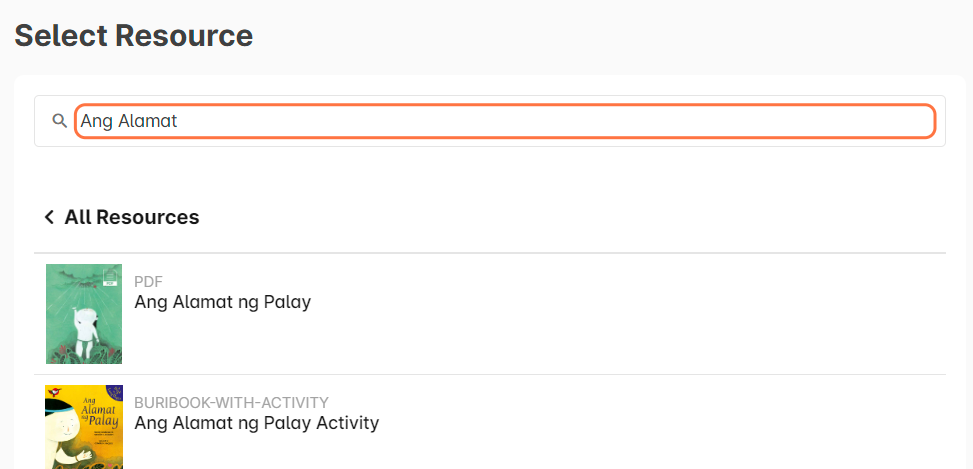
Task: Click the magnifying glass search icon
Action: (x=60, y=121)
